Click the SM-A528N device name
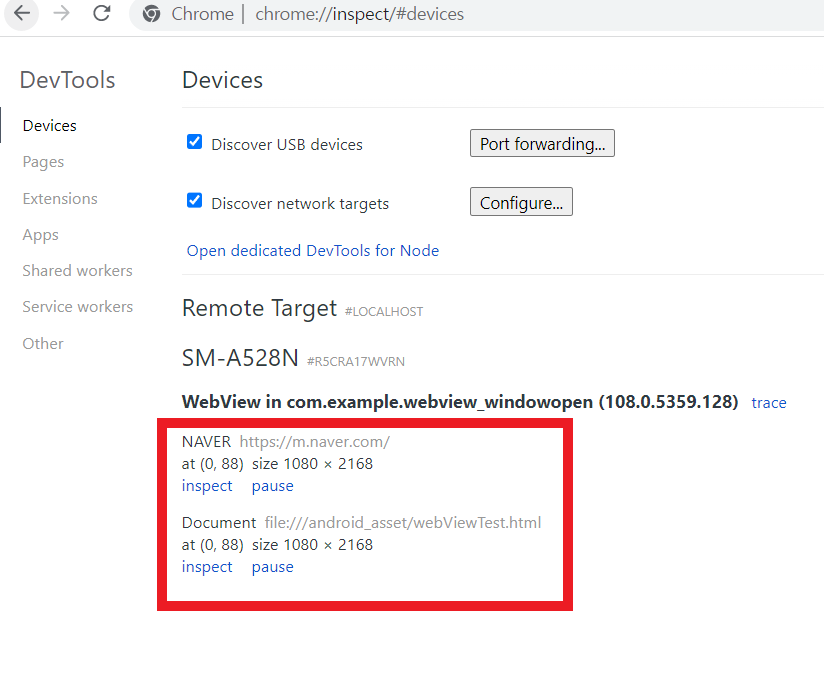The width and height of the screenshot is (824, 680). (x=240, y=358)
